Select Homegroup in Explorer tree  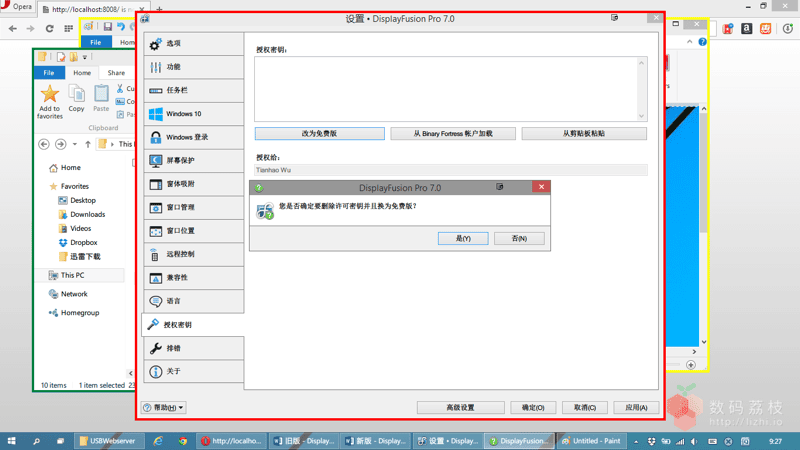(x=74, y=313)
